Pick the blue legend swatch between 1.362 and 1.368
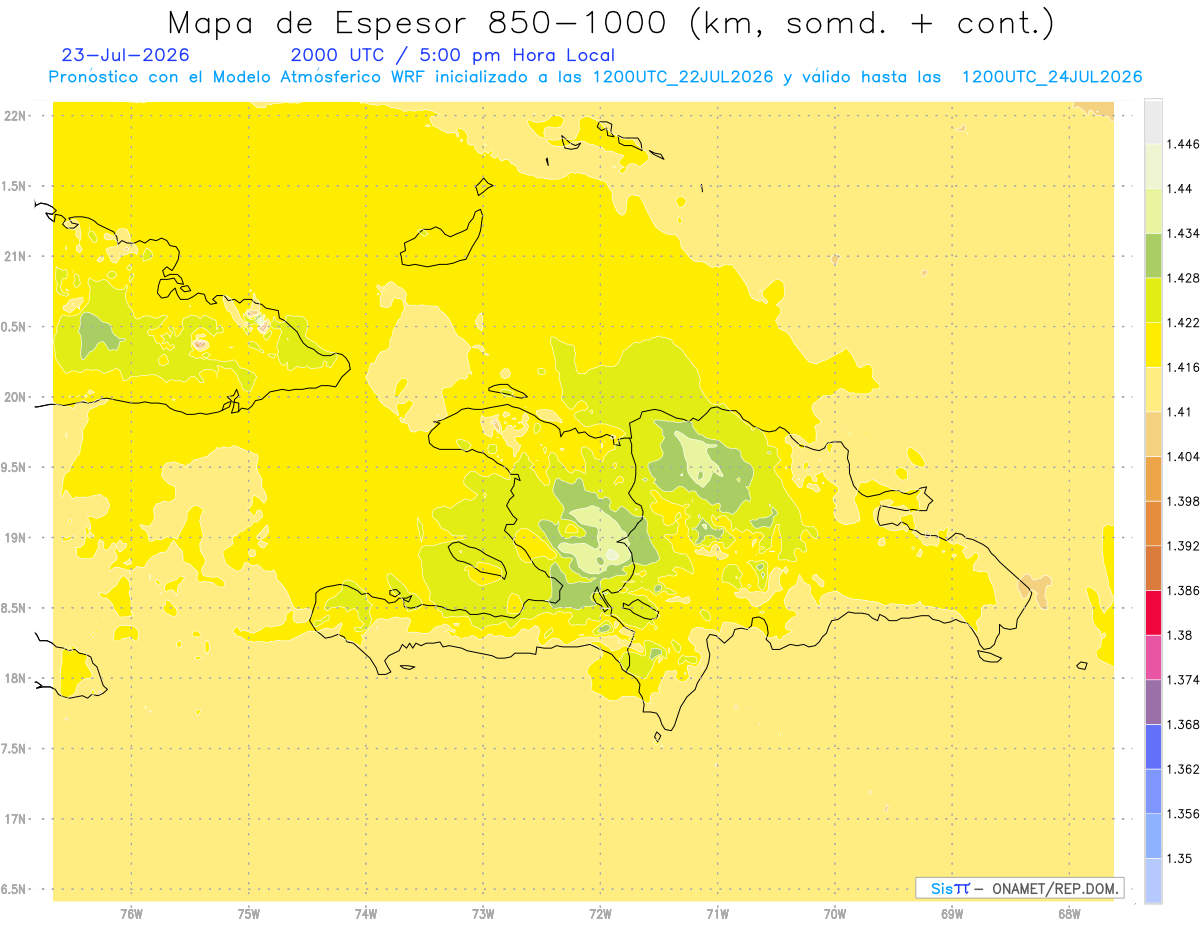This screenshot has height=927, width=1200. pos(1153,747)
